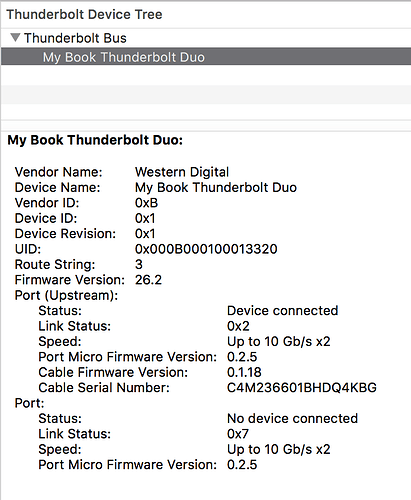
Task: Click the cable serial number C4M236601BHDQ4KBG
Action: tap(302, 388)
